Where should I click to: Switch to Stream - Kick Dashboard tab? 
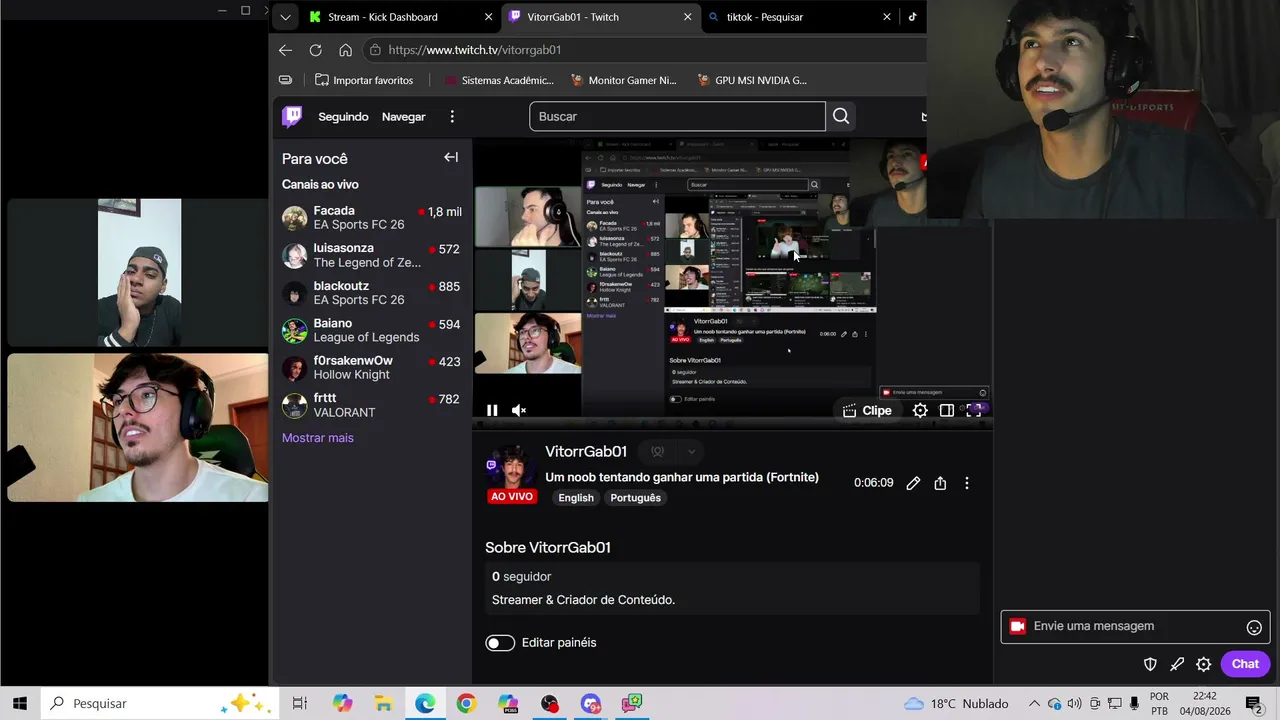[401, 17]
